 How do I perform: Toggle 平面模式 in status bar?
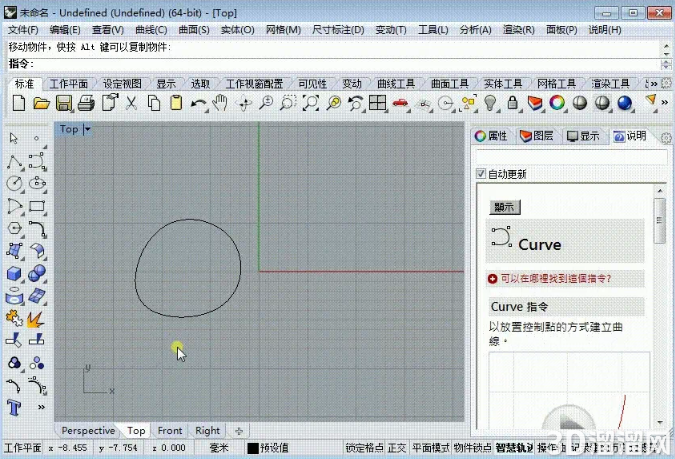pos(430,448)
